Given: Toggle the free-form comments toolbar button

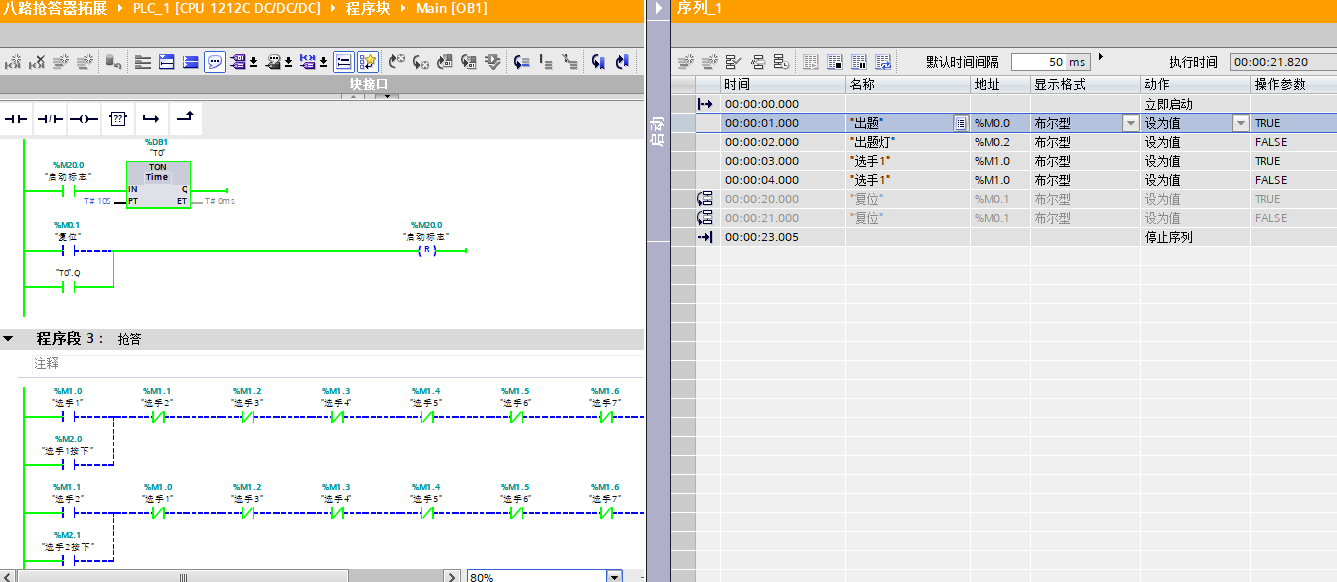Looking at the screenshot, I should point(215,62).
